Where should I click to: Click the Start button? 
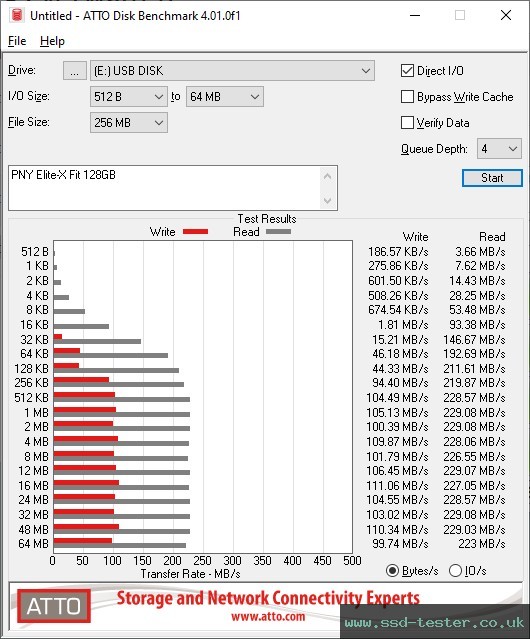(492, 178)
